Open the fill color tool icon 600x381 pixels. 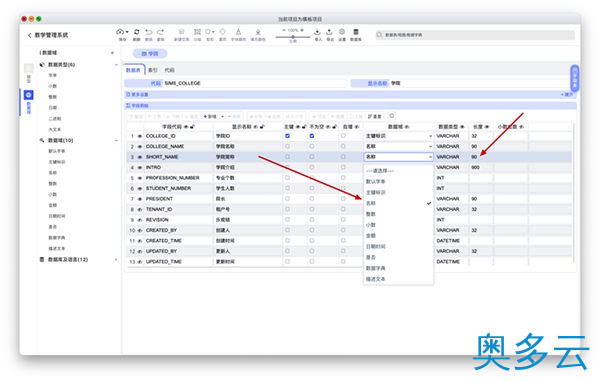pyautogui.click(x=258, y=32)
